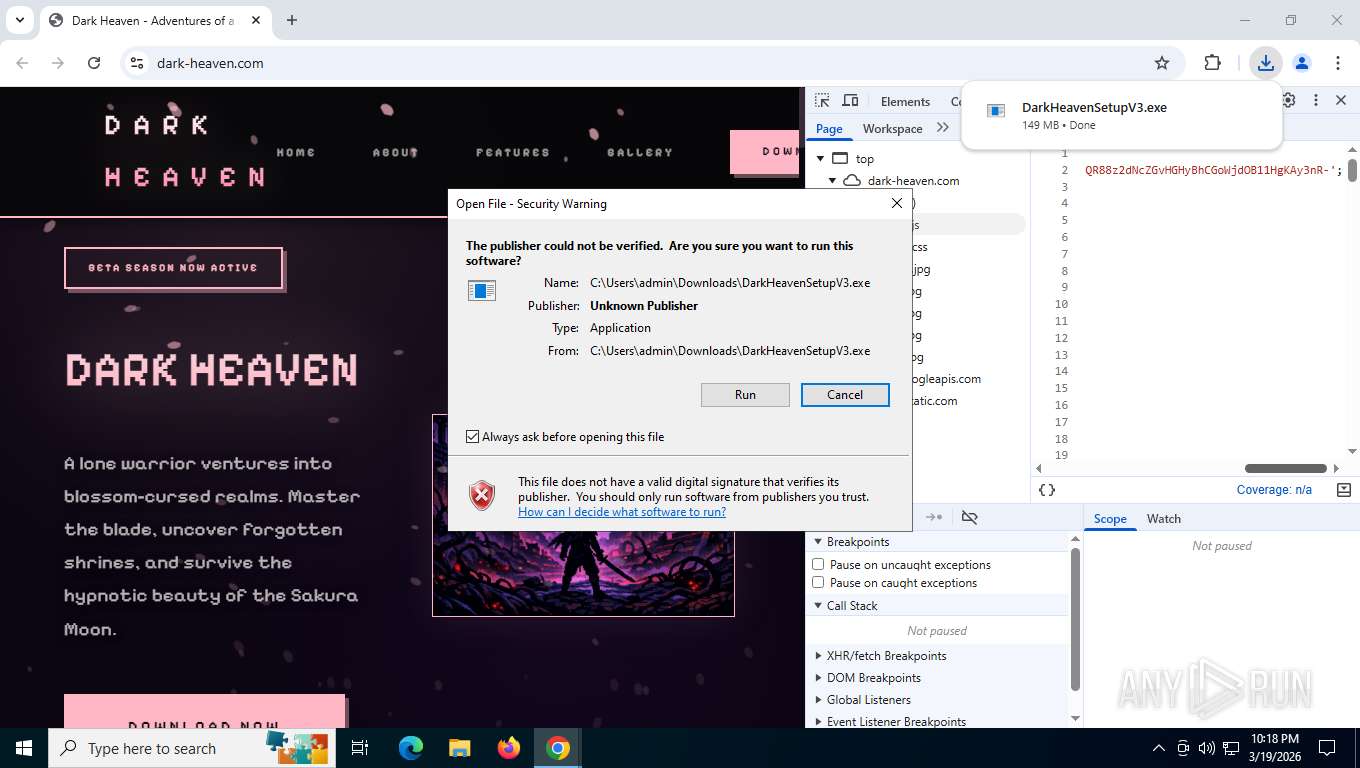The height and width of the screenshot is (768, 1360).
Task: Click the step arrow debugger icon
Action: point(934,517)
